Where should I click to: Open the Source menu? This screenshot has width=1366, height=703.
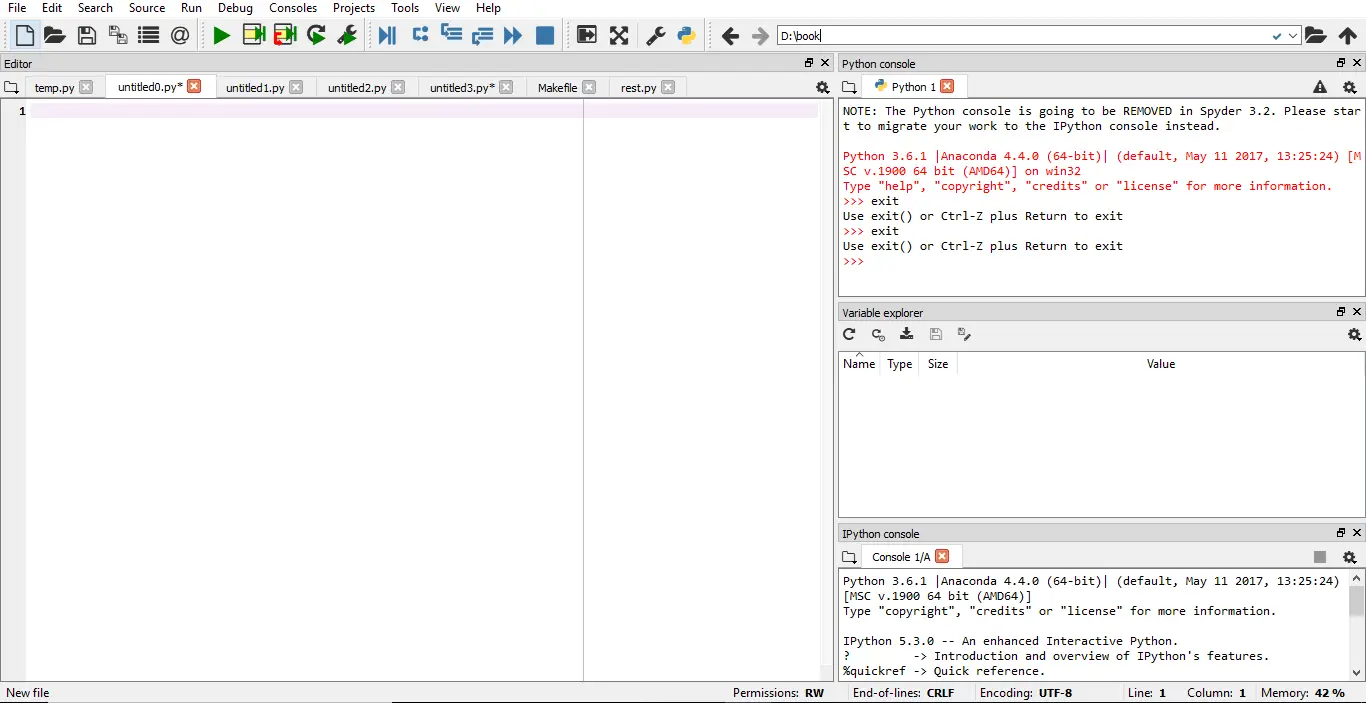[x=147, y=8]
